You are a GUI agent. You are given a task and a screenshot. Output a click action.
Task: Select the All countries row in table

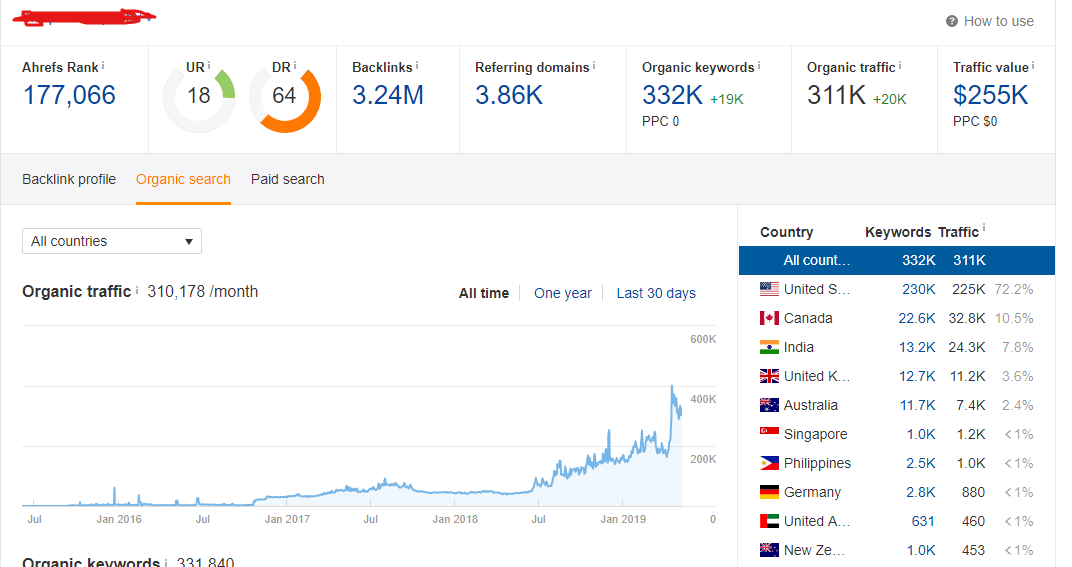896,260
